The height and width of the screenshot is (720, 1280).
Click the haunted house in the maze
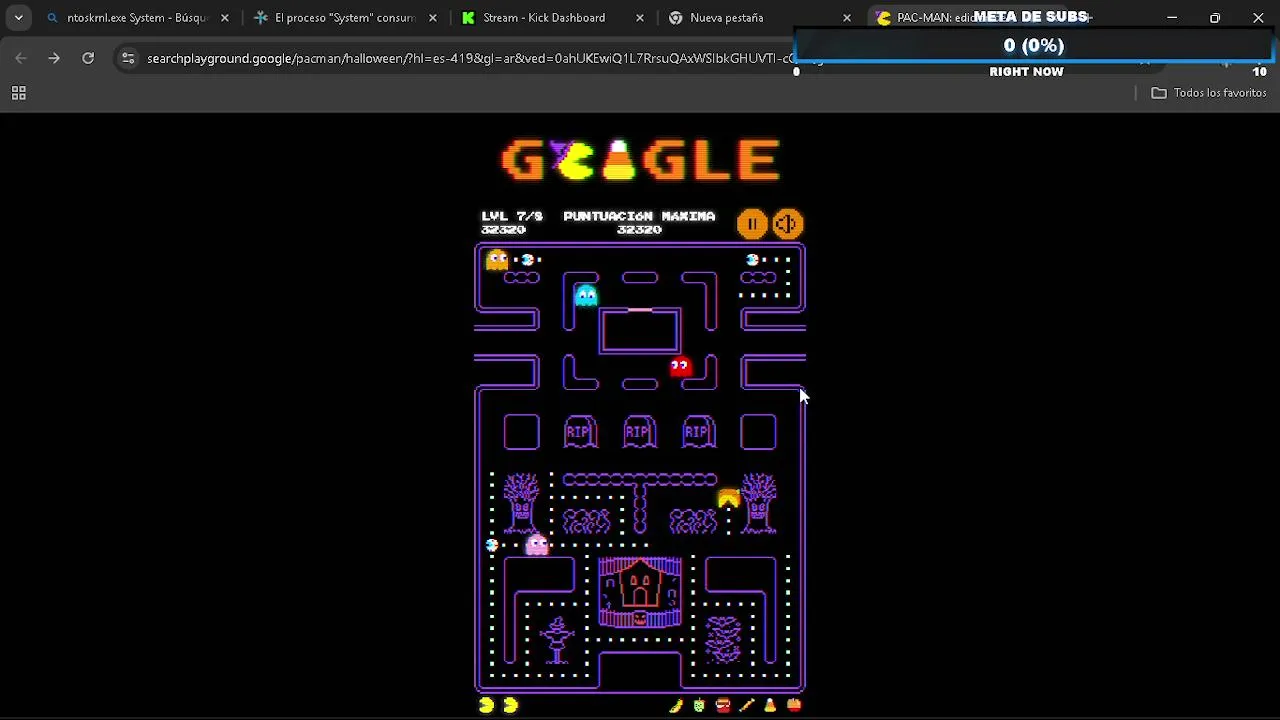pos(640,592)
